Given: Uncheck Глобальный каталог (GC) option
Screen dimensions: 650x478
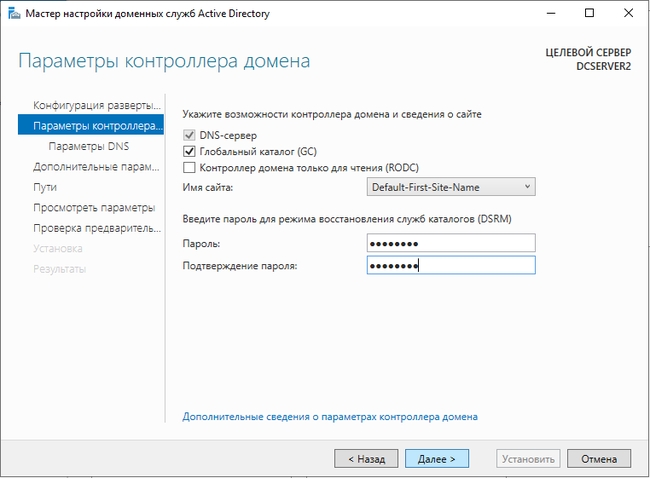Looking at the screenshot, I should 189,151.
